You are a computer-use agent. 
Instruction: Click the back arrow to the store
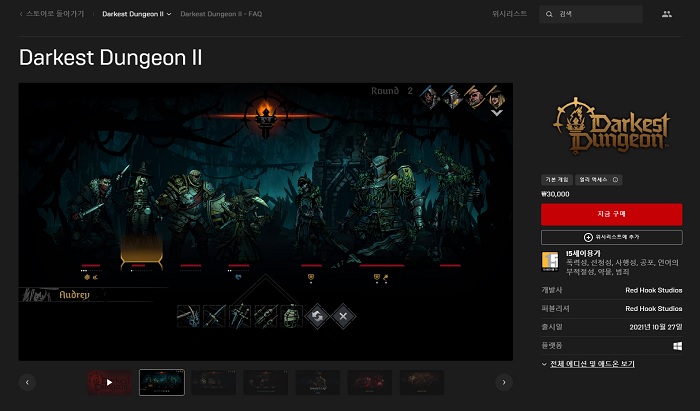coord(22,15)
